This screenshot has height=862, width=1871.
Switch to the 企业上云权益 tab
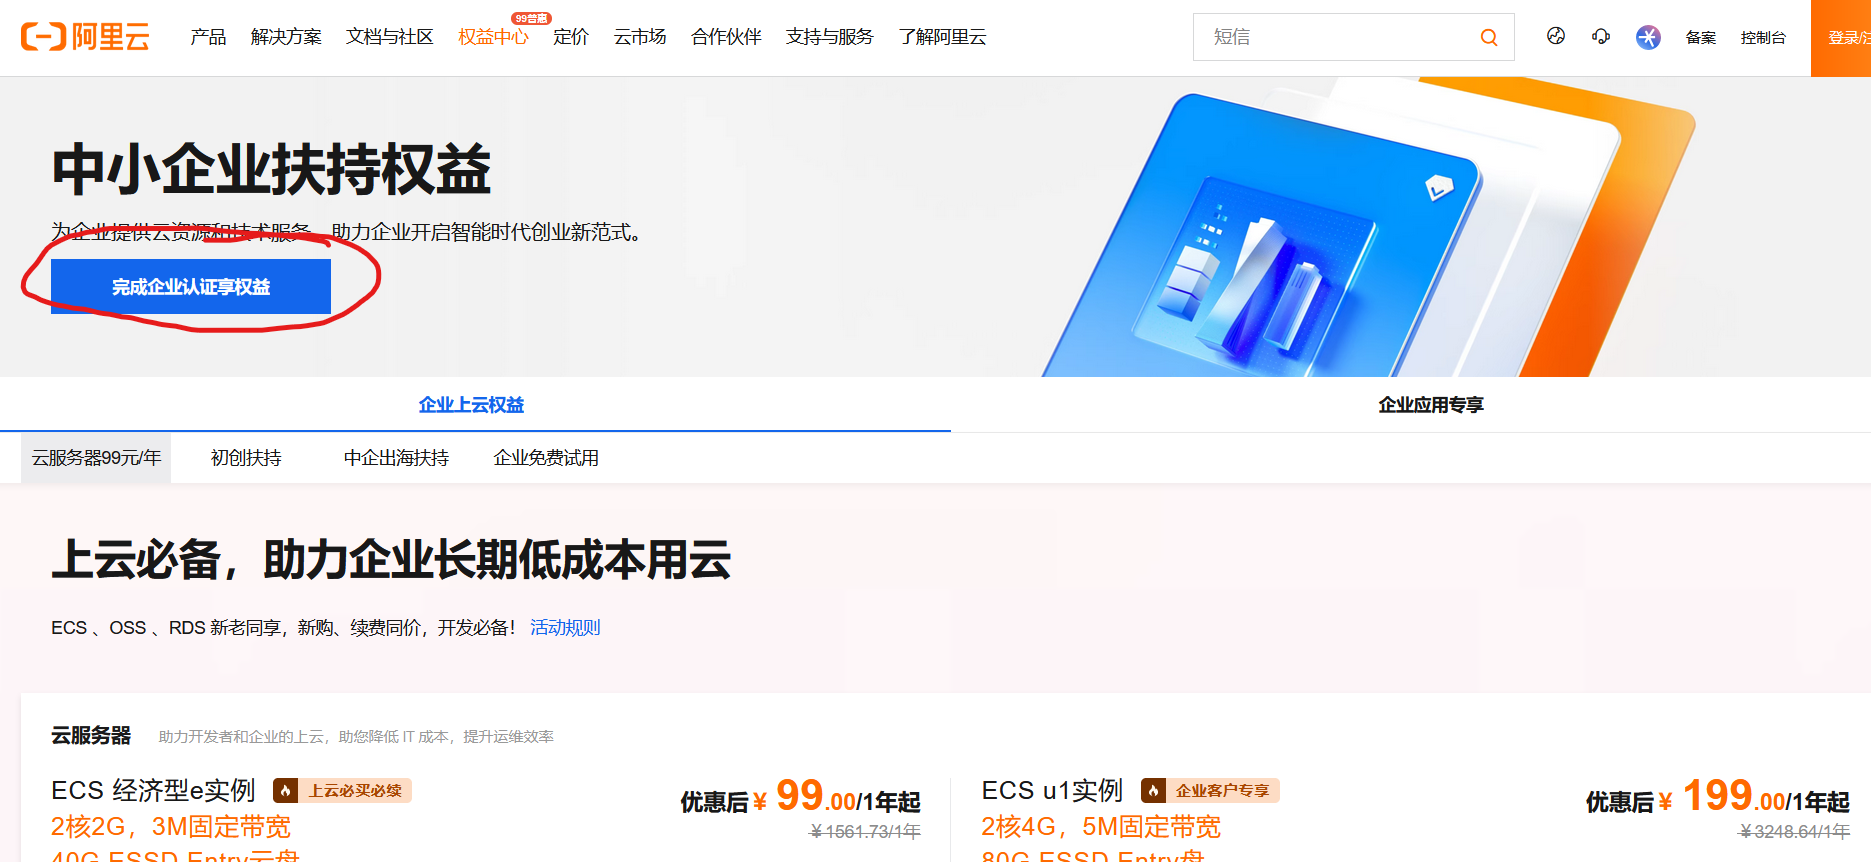point(471,405)
